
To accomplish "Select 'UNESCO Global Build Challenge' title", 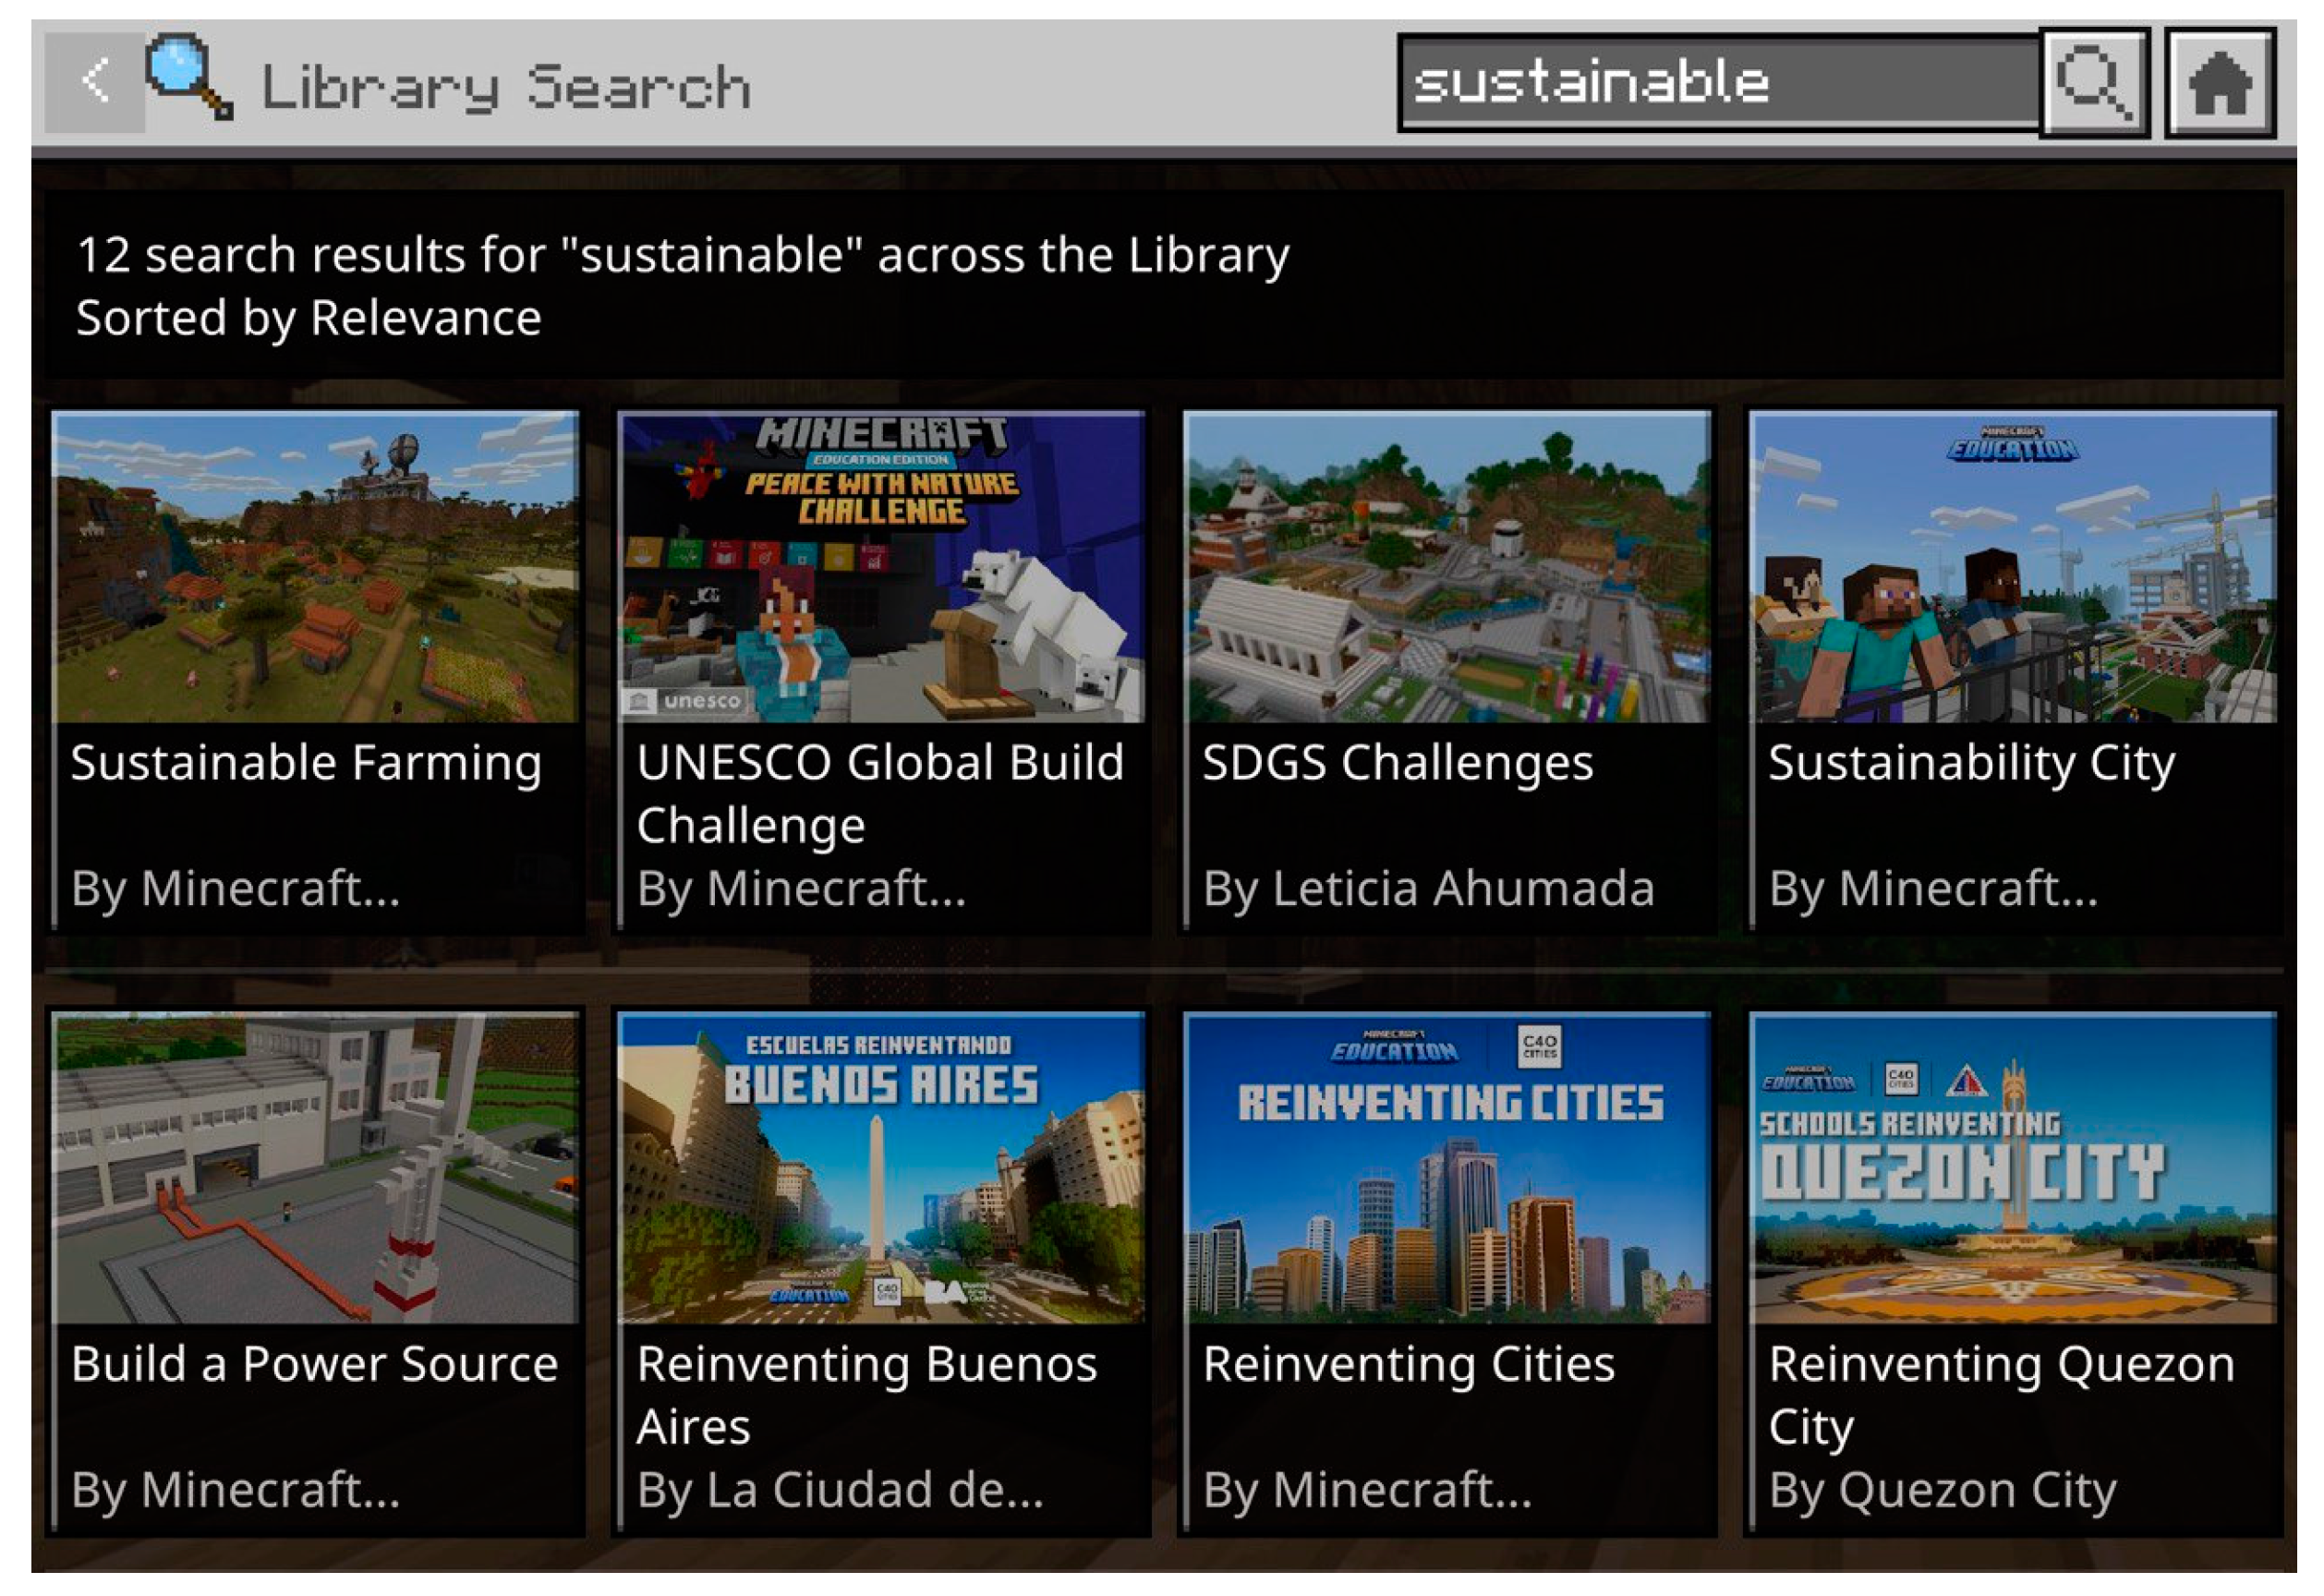I will [x=880, y=794].
